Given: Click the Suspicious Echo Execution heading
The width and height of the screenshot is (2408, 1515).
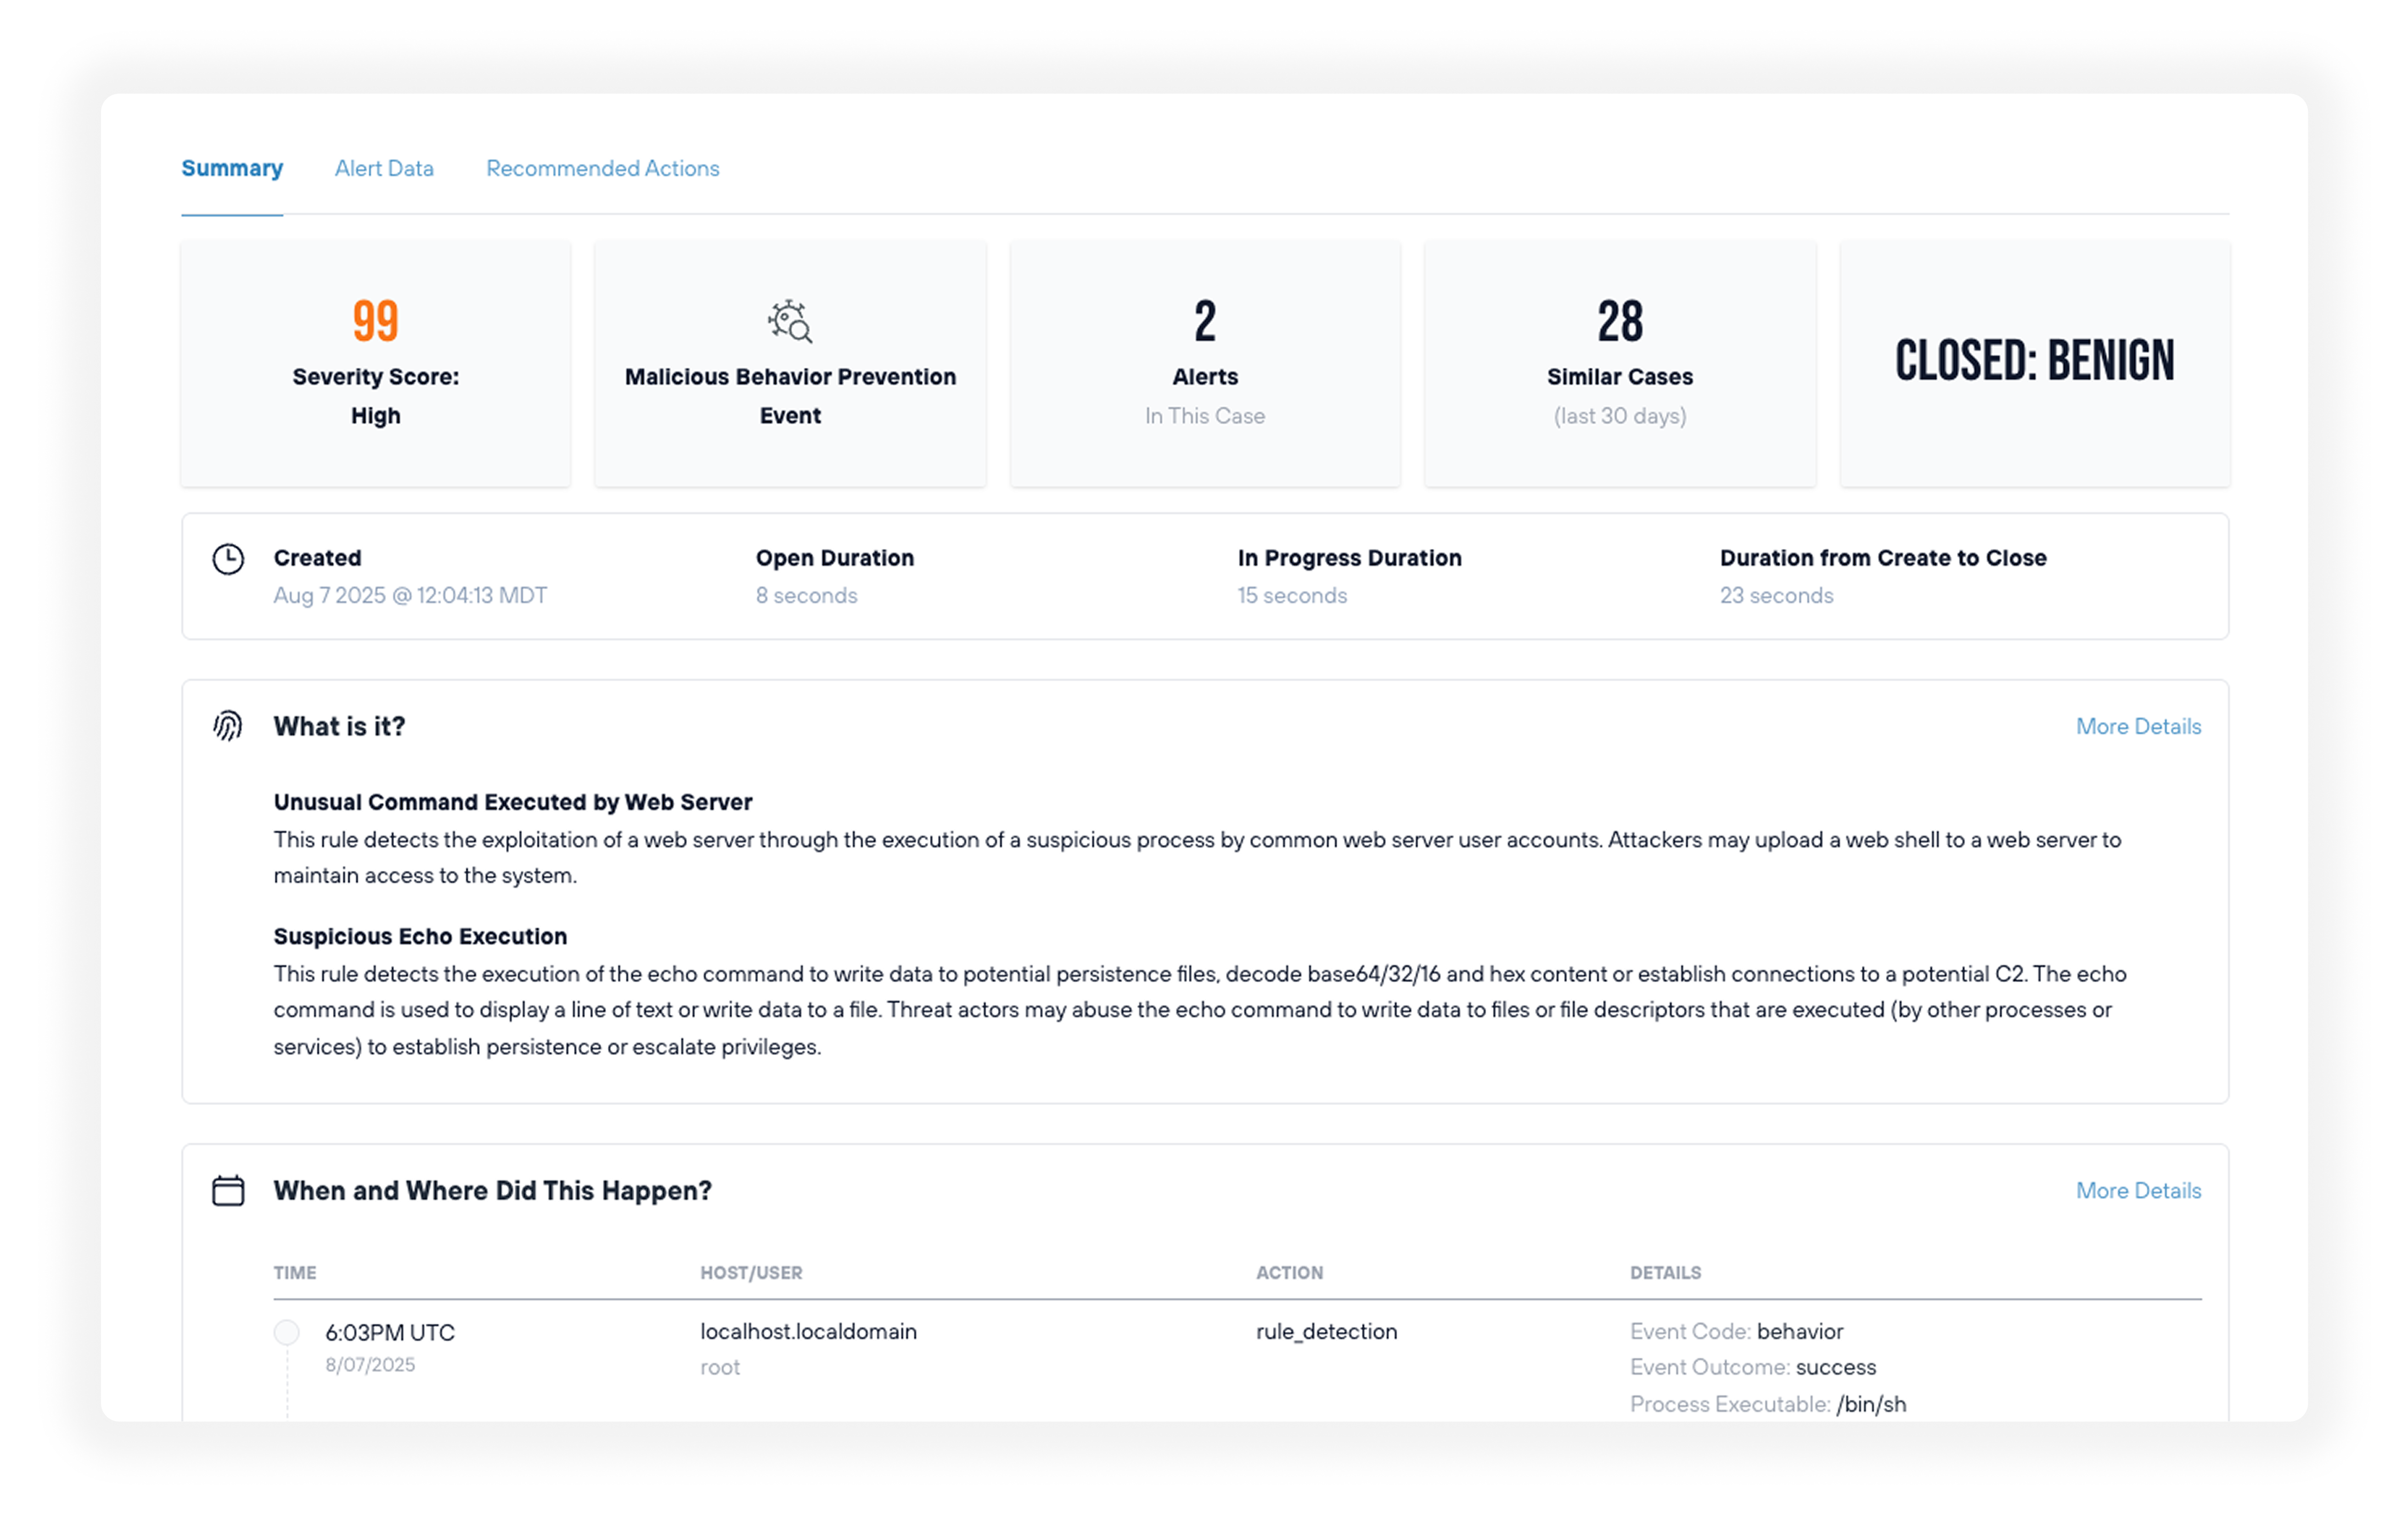Looking at the screenshot, I should (420, 936).
